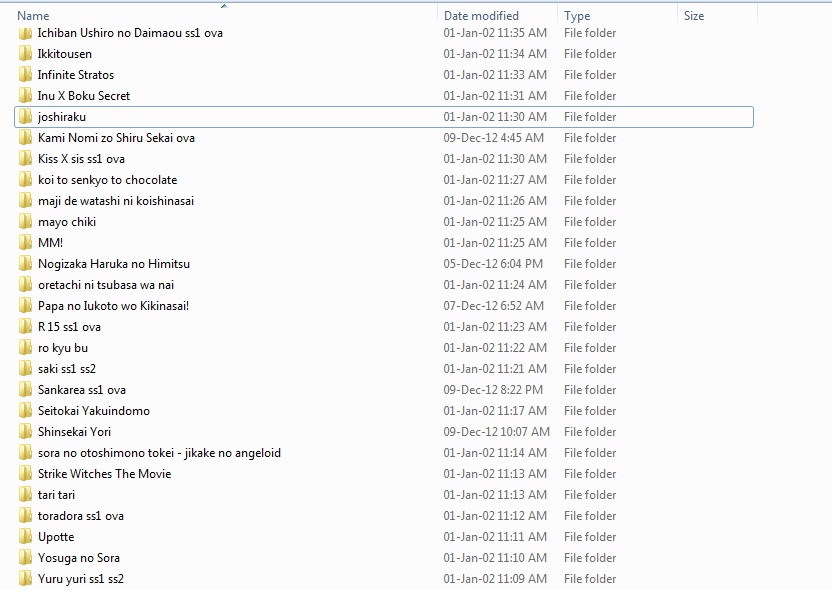The width and height of the screenshot is (832, 590).
Task: Sort by the Name column header
Action: pos(33,16)
